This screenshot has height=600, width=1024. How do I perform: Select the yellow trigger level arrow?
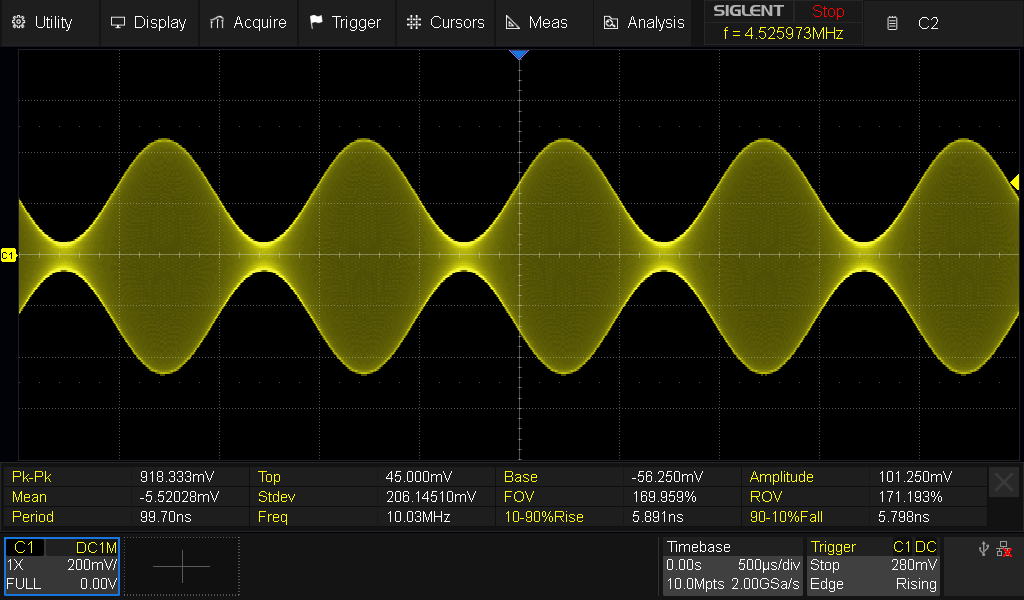(1014, 182)
